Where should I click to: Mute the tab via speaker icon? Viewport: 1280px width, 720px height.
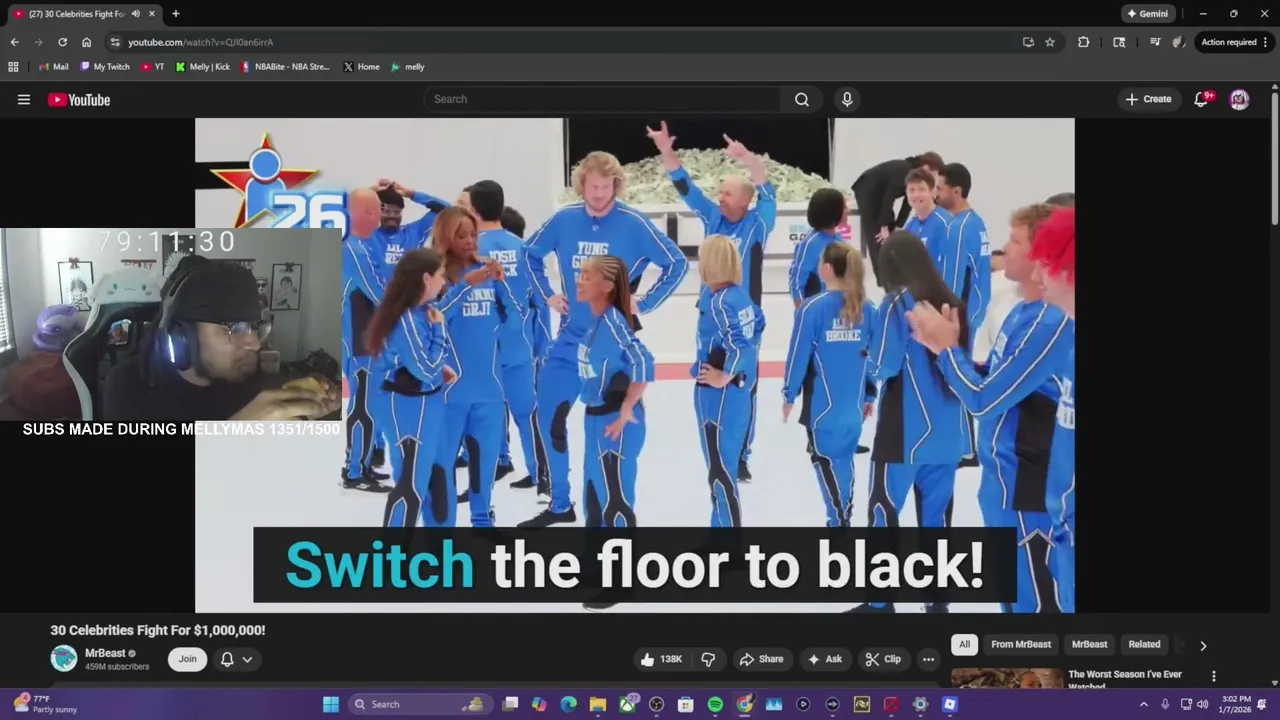pos(135,14)
